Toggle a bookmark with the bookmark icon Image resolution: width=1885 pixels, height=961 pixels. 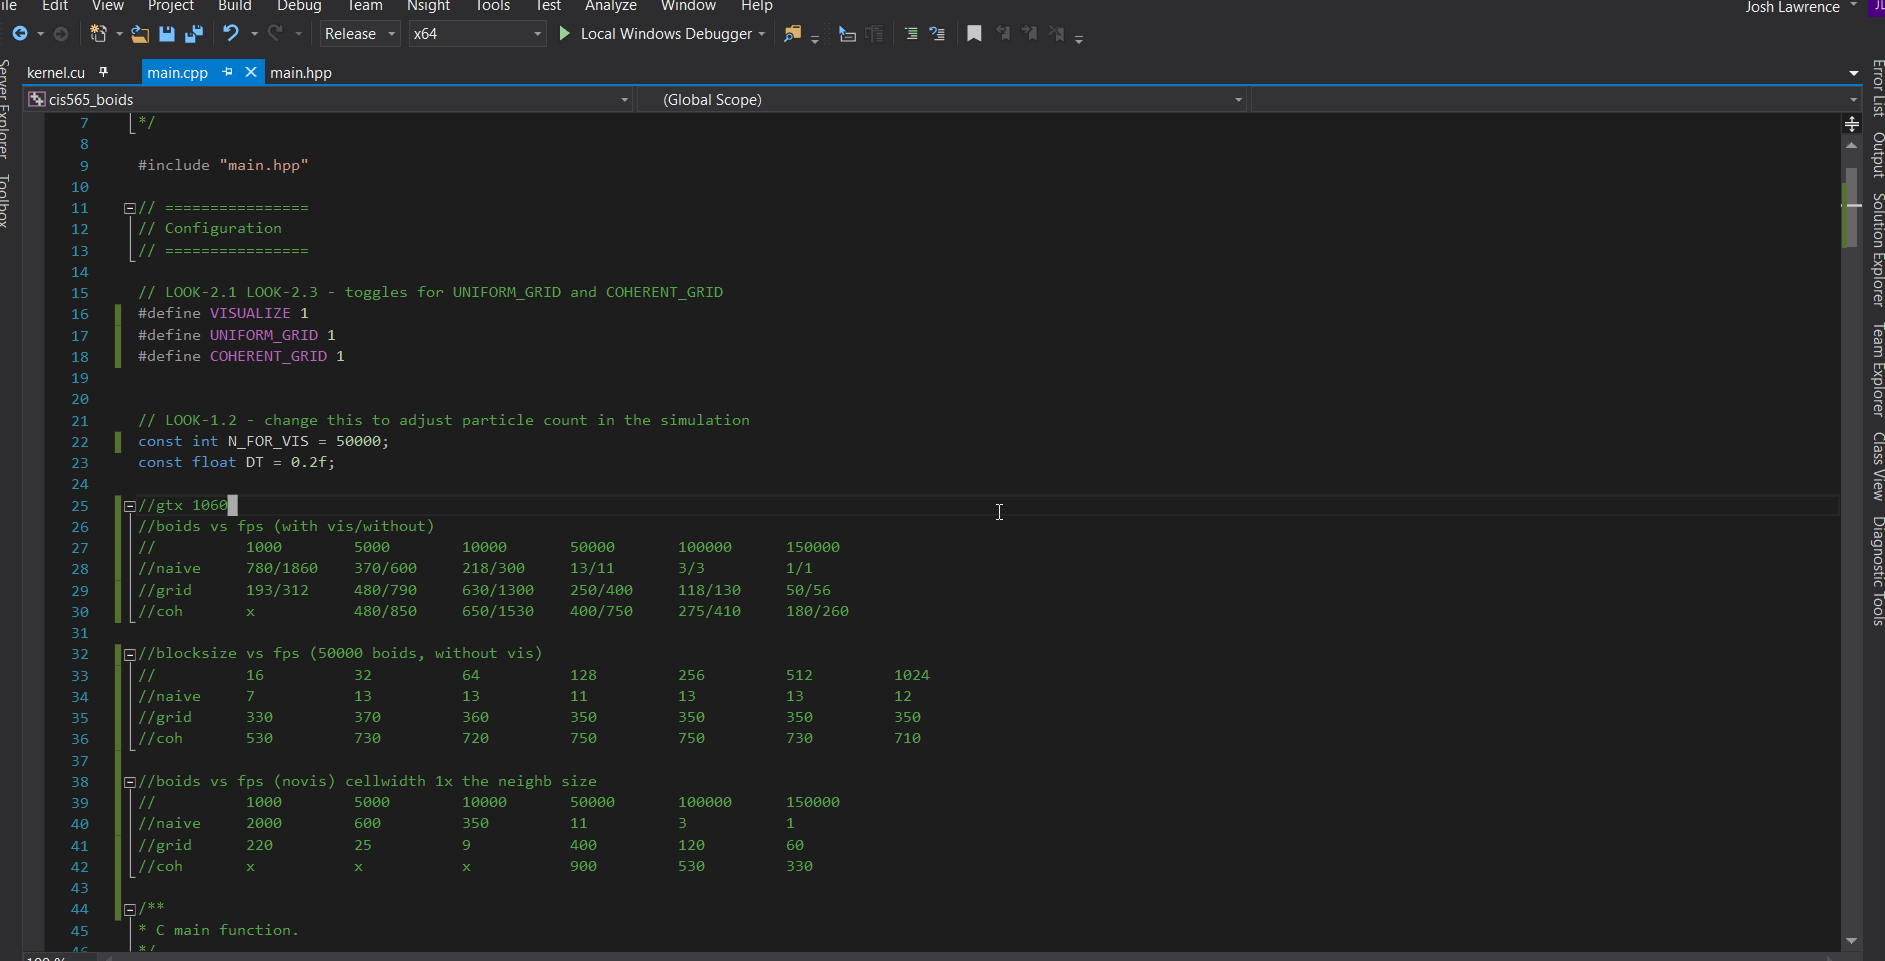tap(974, 34)
